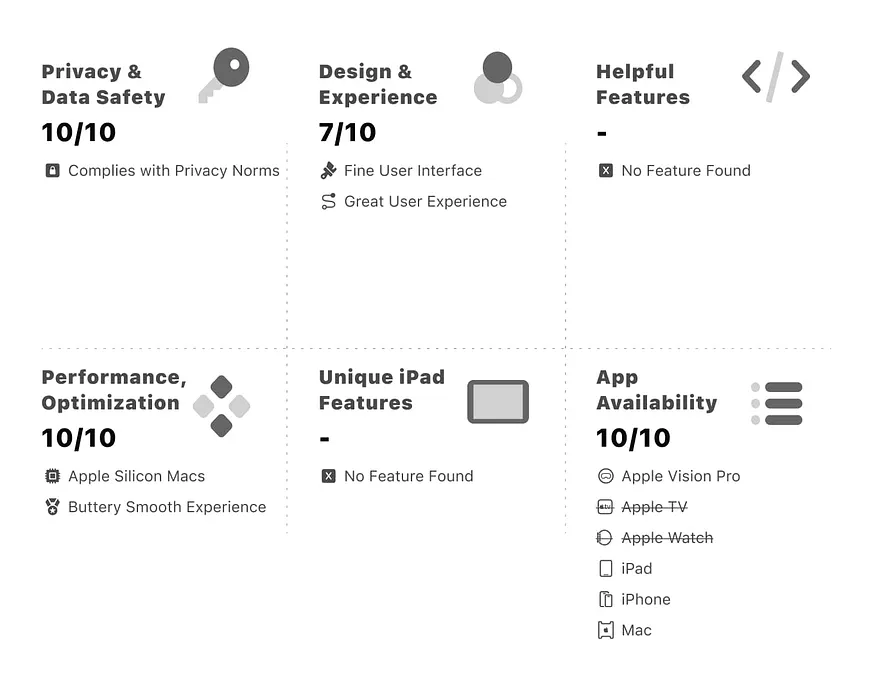Click the list icon beside App Availability
Screen dimensions: 873x697
click(x=777, y=403)
